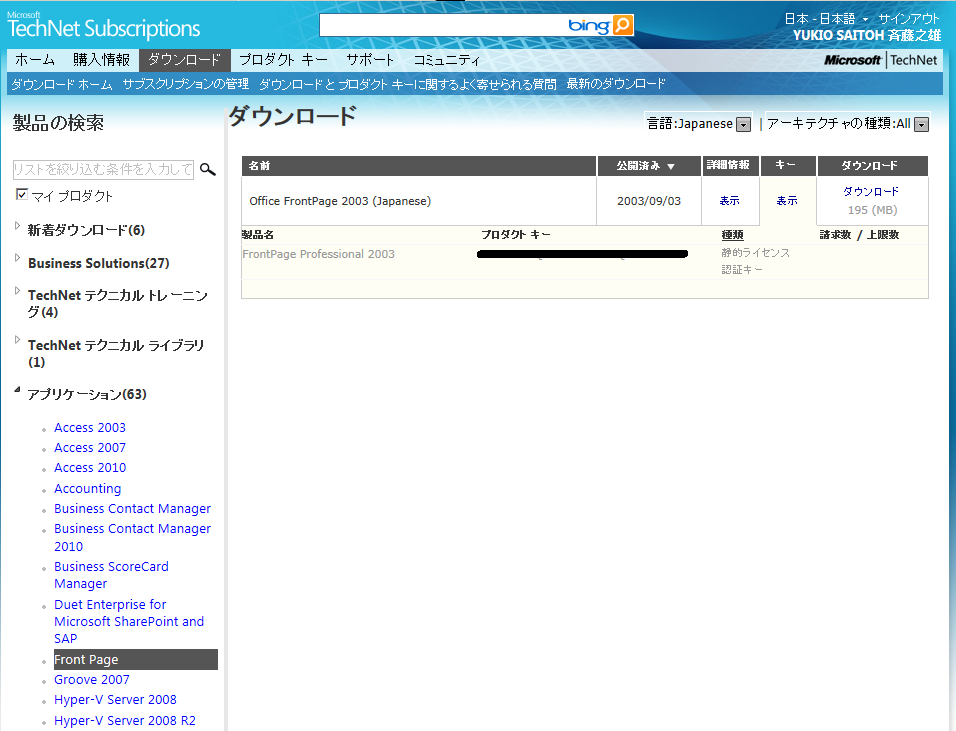Click the product list filter search icon
Image resolution: width=956 pixels, height=731 pixels.
(x=208, y=169)
